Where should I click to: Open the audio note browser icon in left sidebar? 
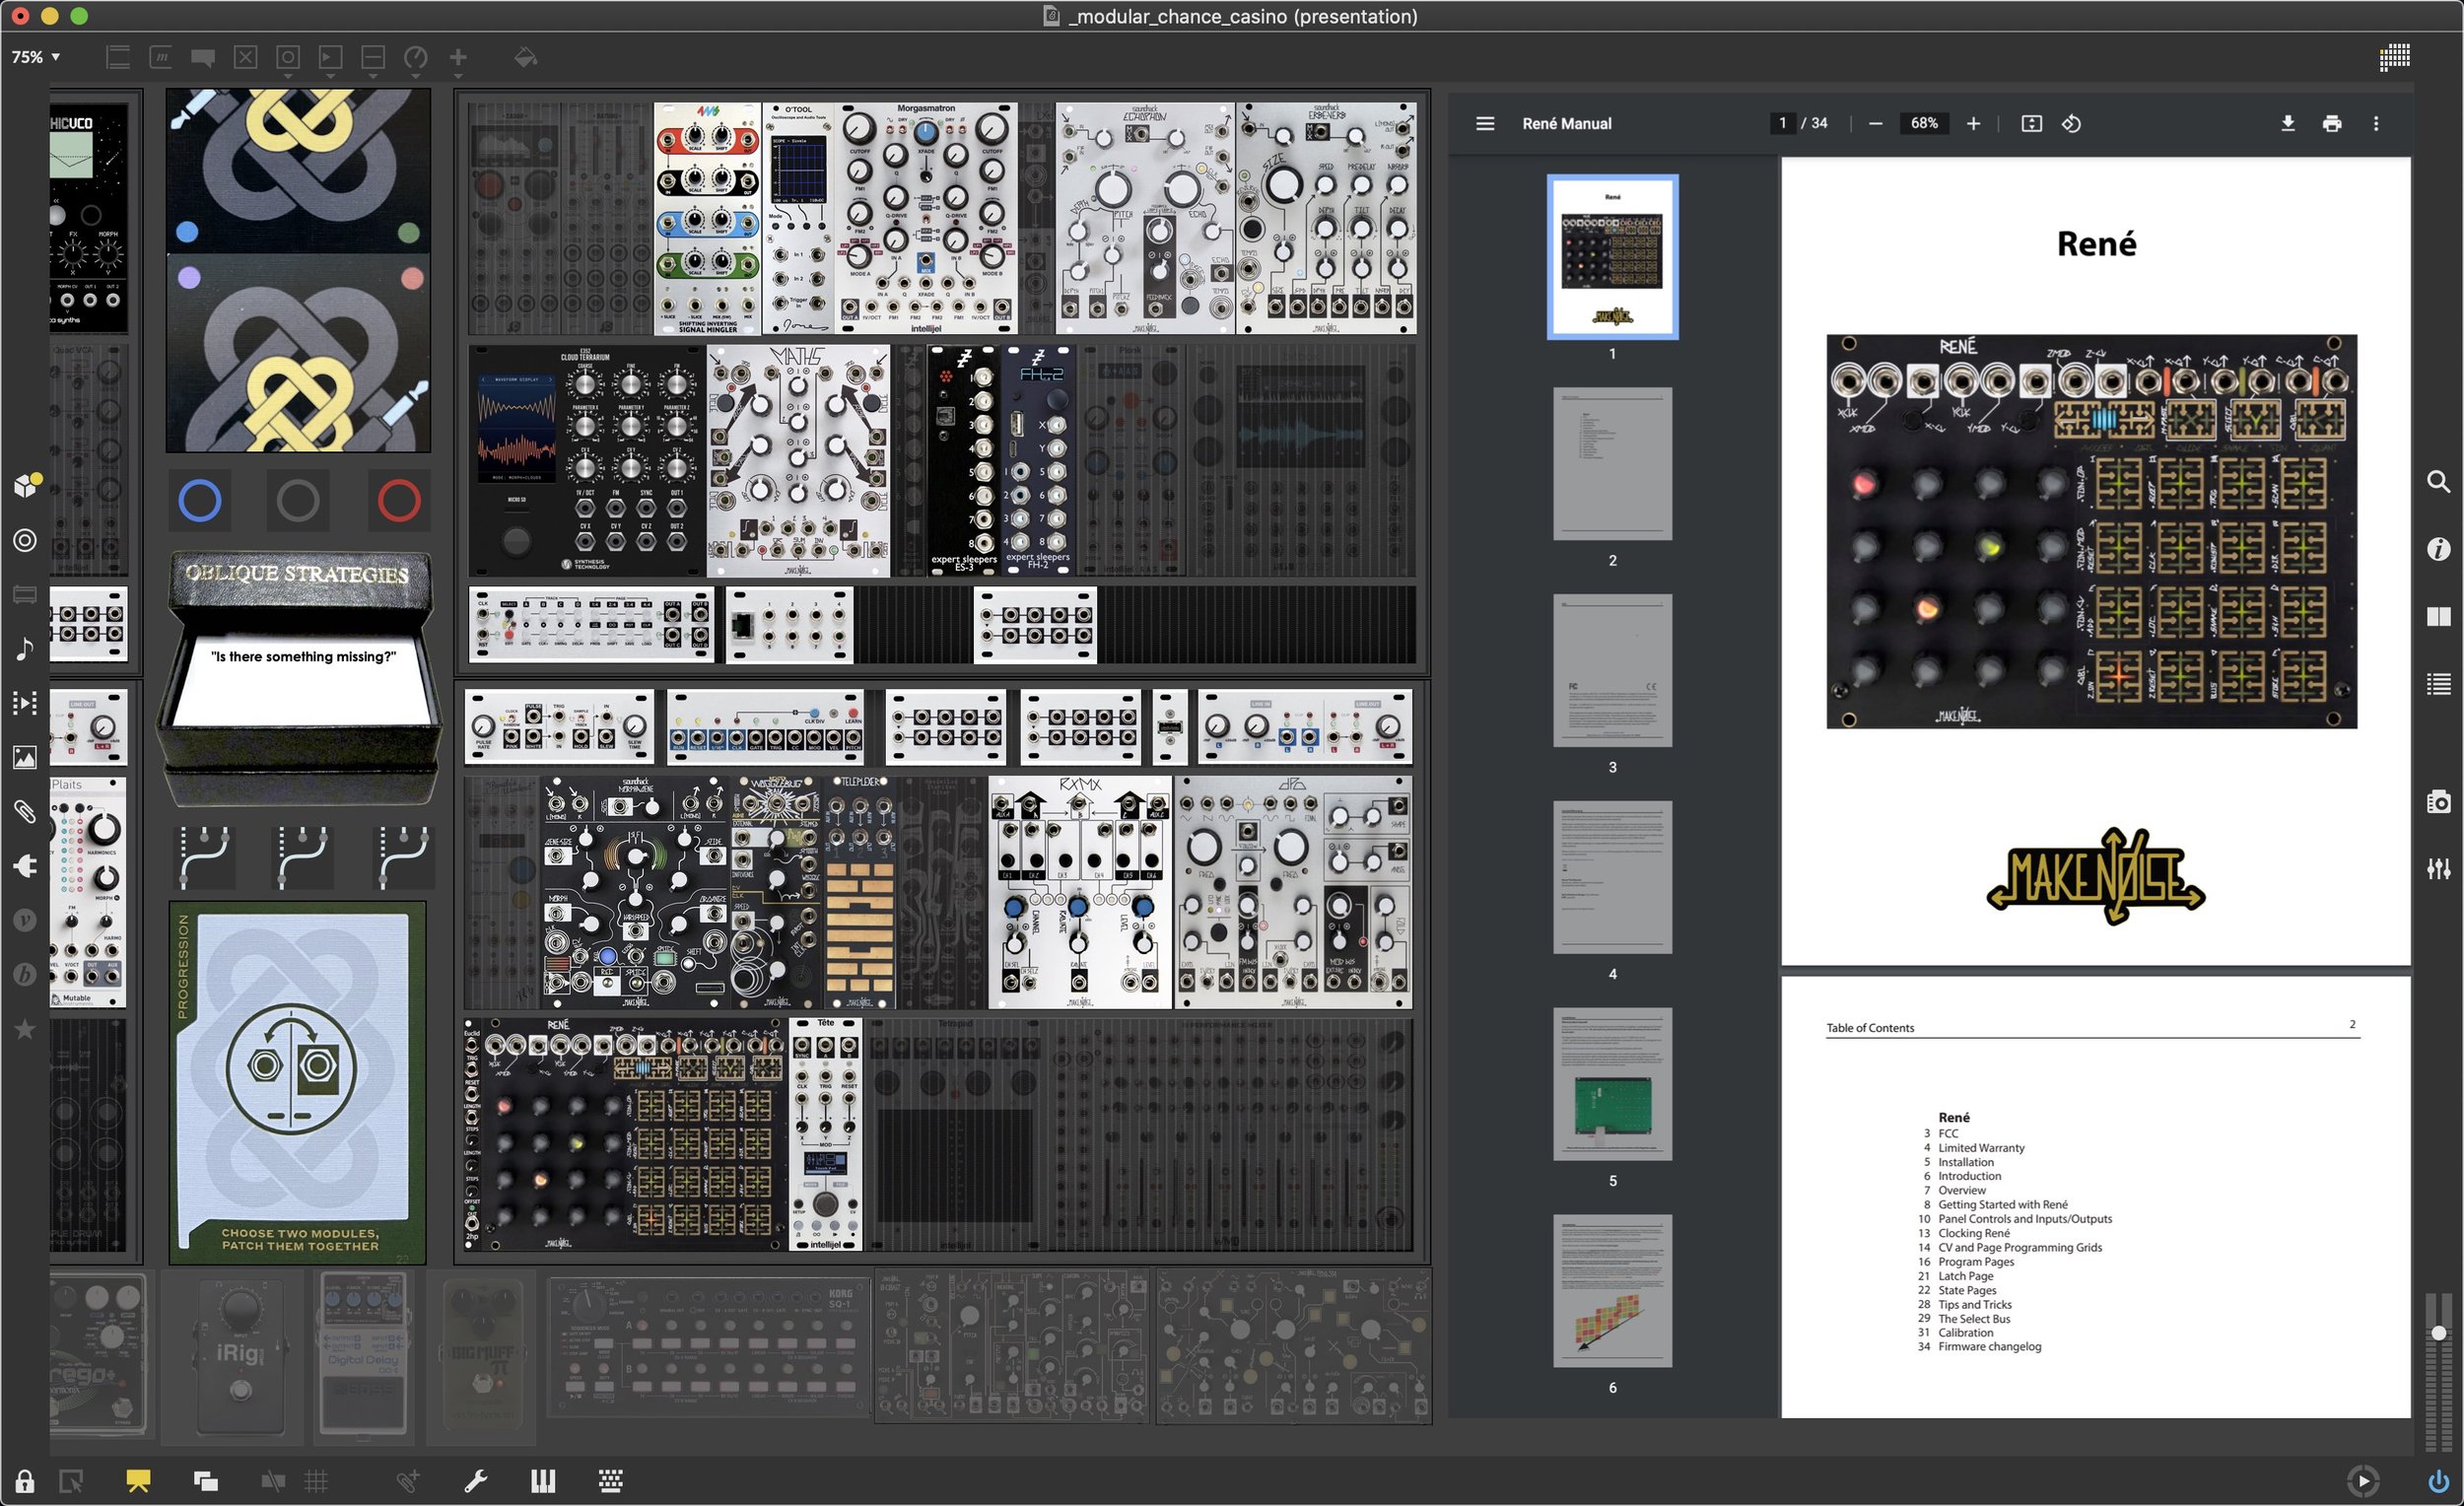coord(25,649)
